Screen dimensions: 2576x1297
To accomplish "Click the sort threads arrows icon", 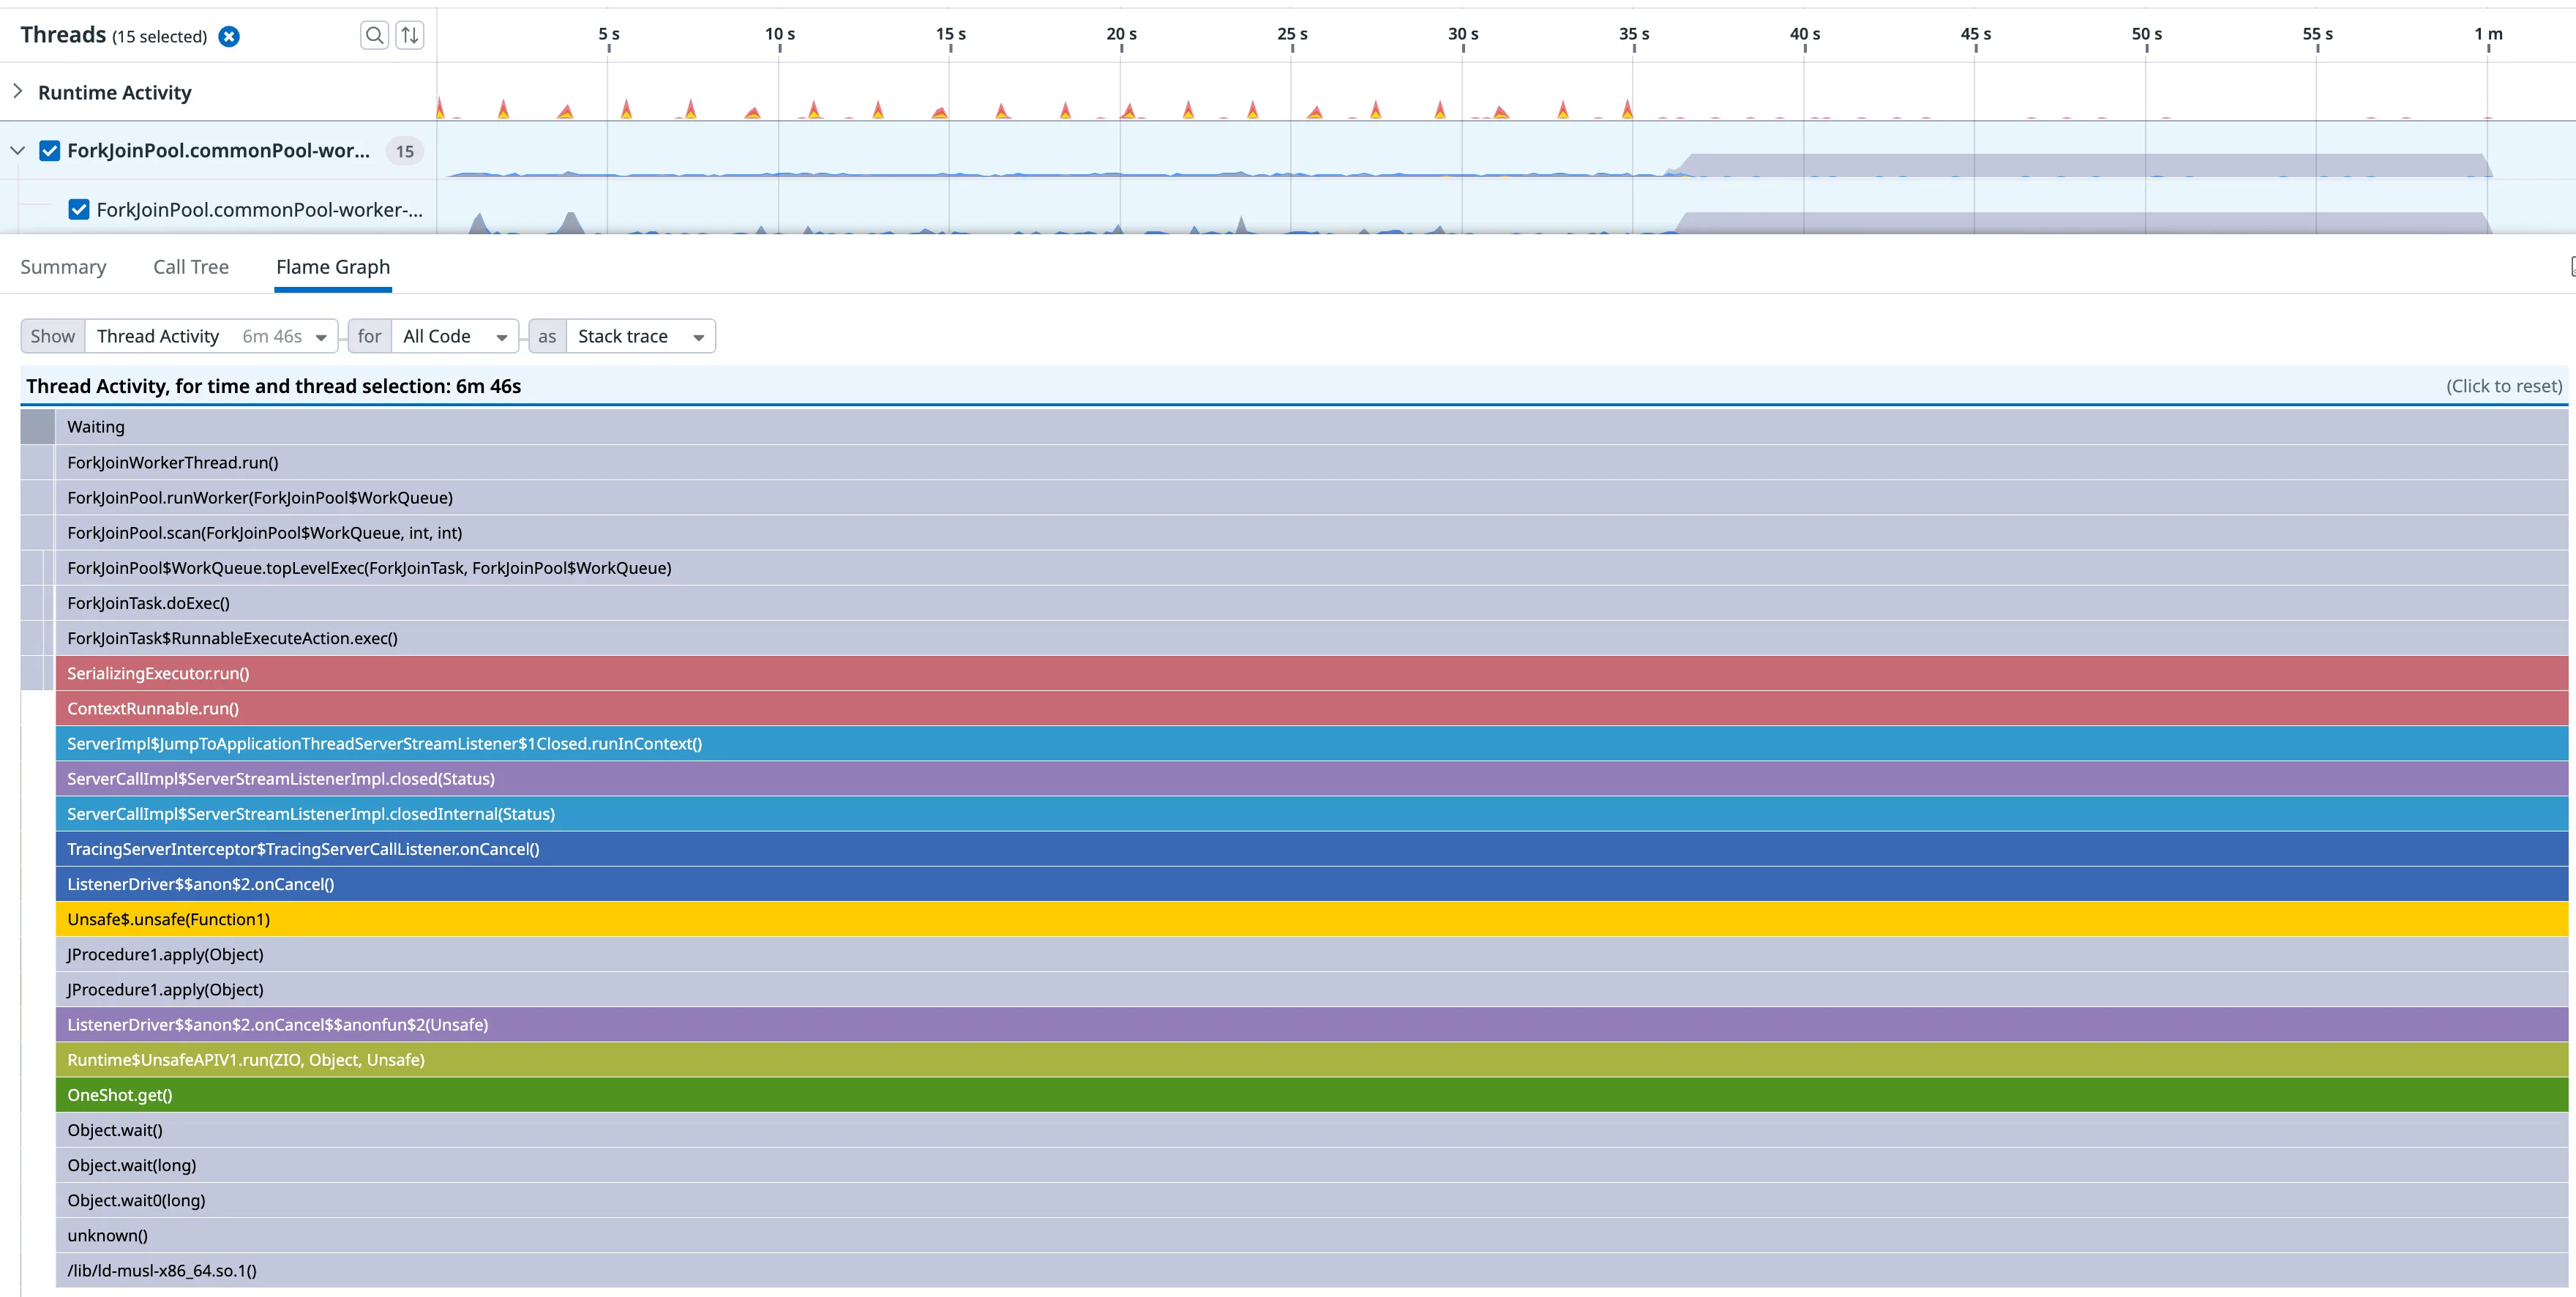I will (x=410, y=36).
